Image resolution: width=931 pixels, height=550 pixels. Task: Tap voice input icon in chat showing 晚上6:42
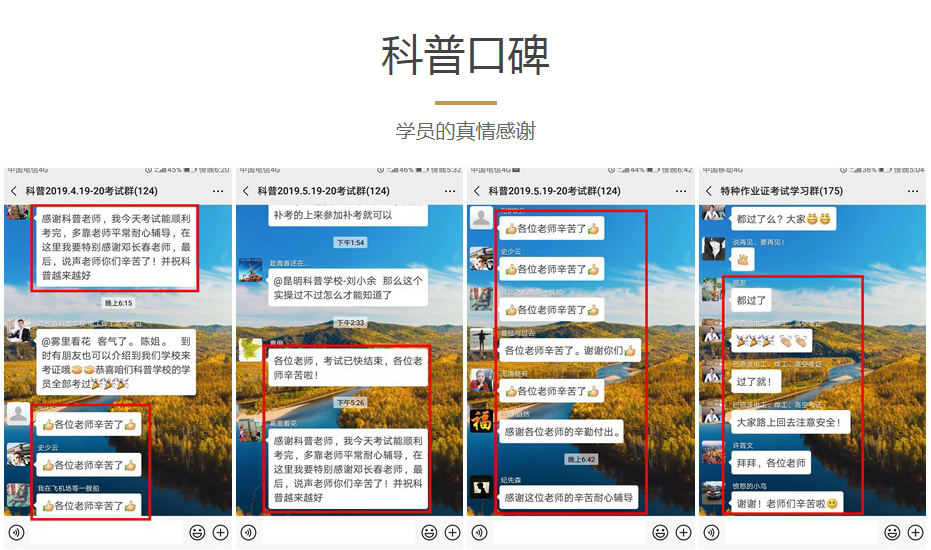click(x=480, y=533)
